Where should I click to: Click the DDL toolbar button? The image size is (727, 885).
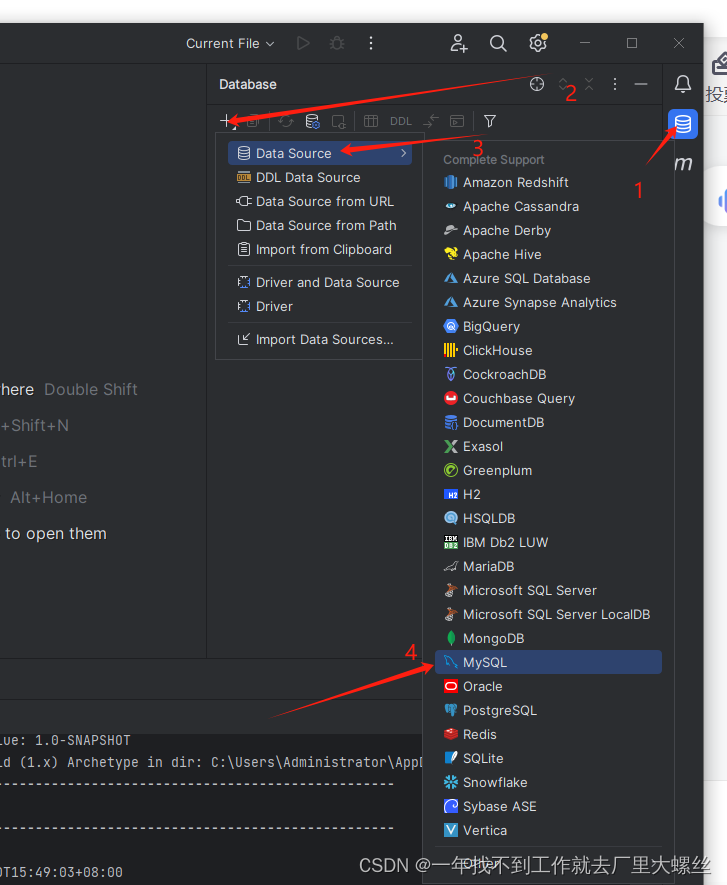pyautogui.click(x=401, y=121)
